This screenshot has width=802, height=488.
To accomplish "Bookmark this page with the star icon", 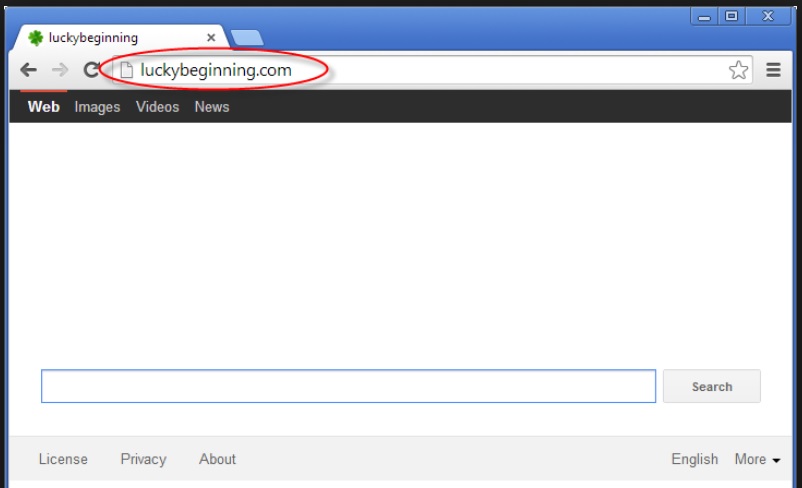I will click(738, 70).
